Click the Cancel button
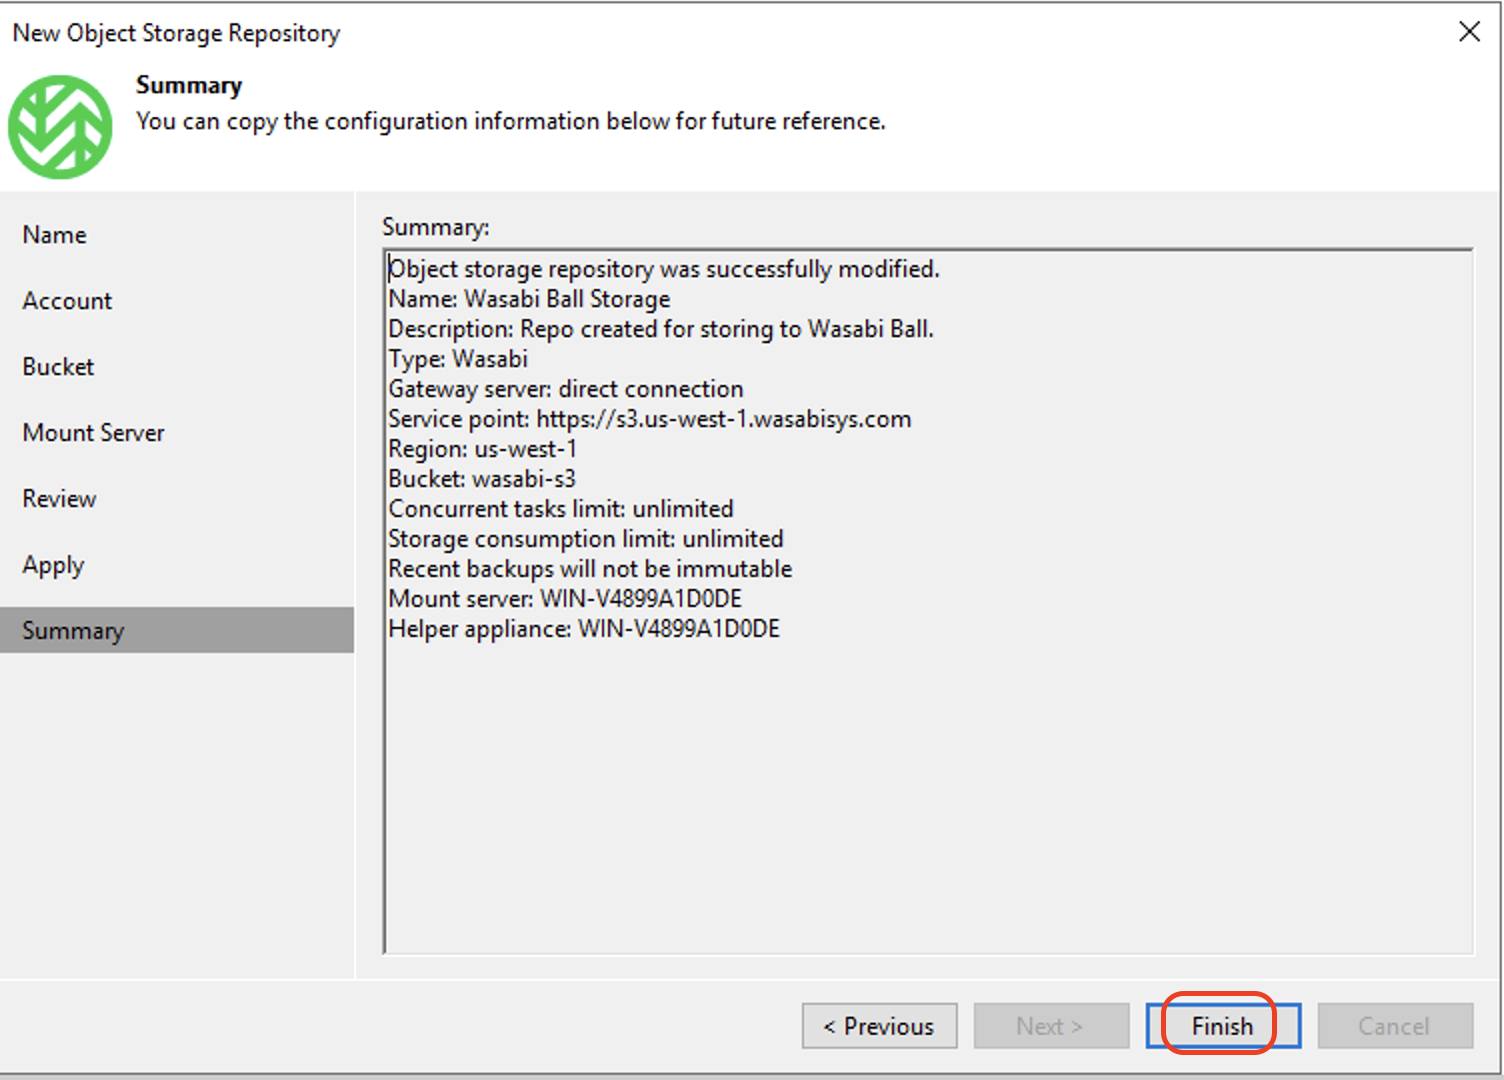 tap(1395, 1026)
